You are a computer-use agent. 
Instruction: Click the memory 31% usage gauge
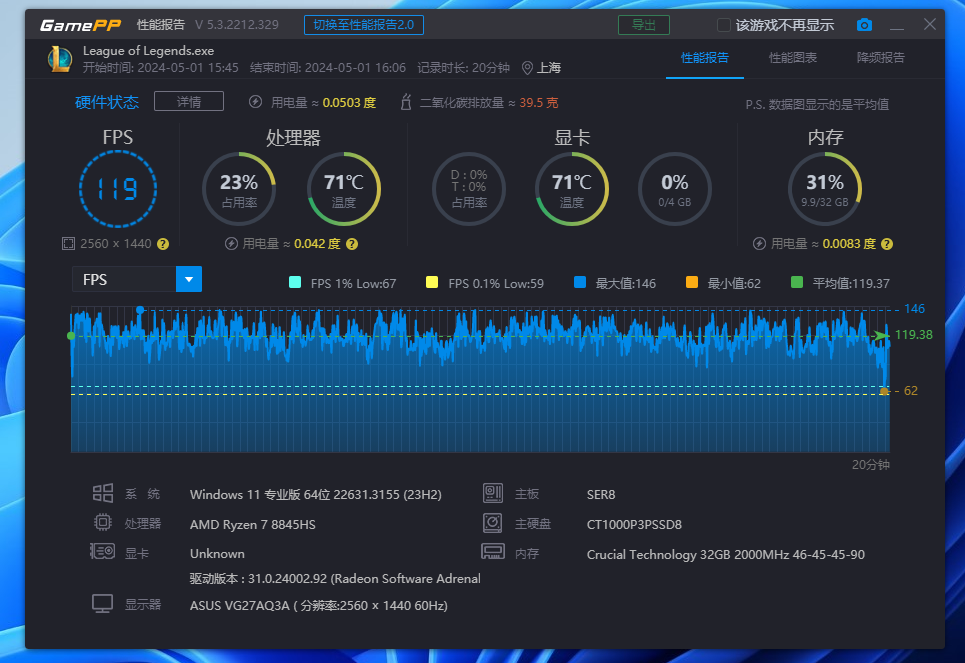[825, 189]
